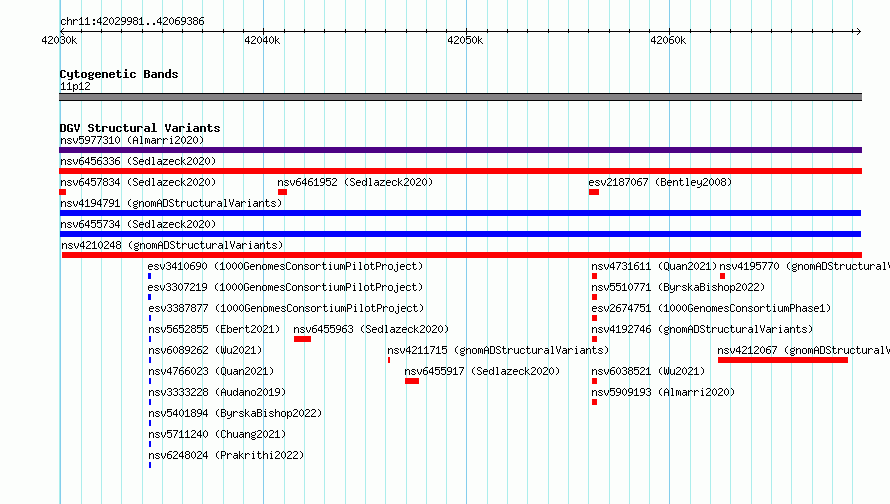The width and height of the screenshot is (890, 504).
Task: Click nsv4210248 (gnomADStructuralVariants) label
Action: coord(172,245)
